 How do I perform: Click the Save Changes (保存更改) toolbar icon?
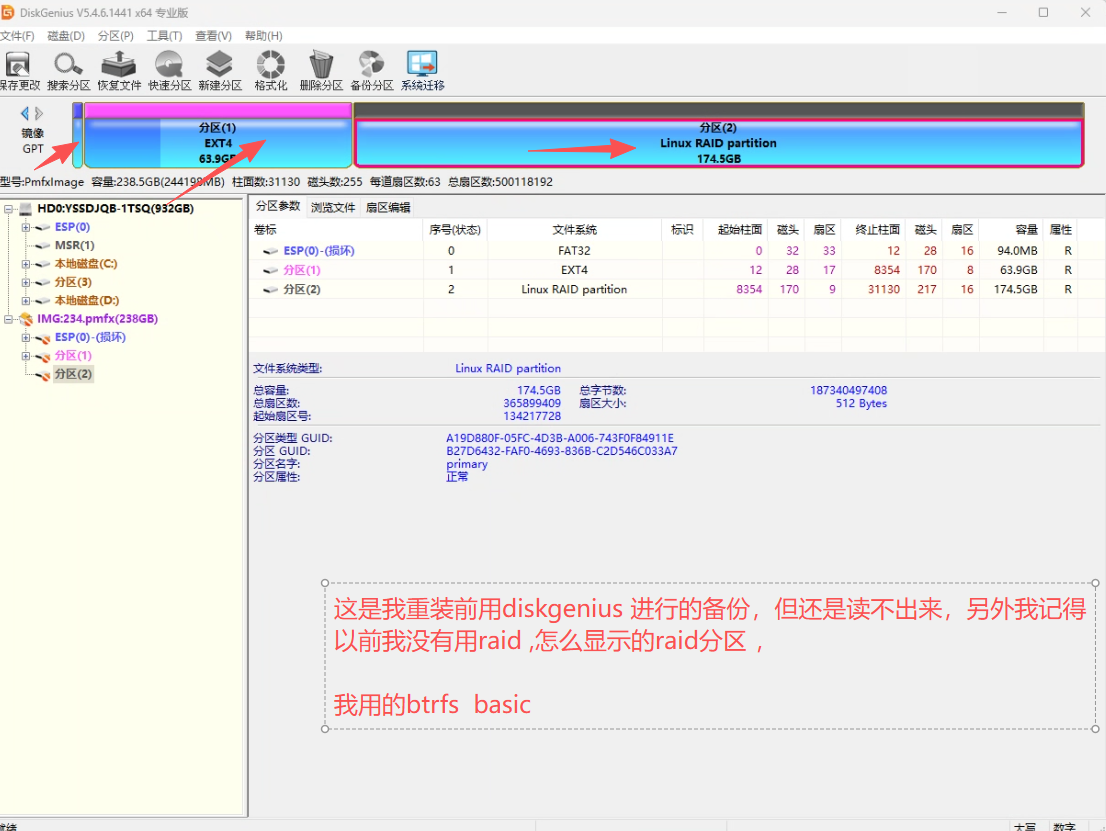click(x=18, y=65)
